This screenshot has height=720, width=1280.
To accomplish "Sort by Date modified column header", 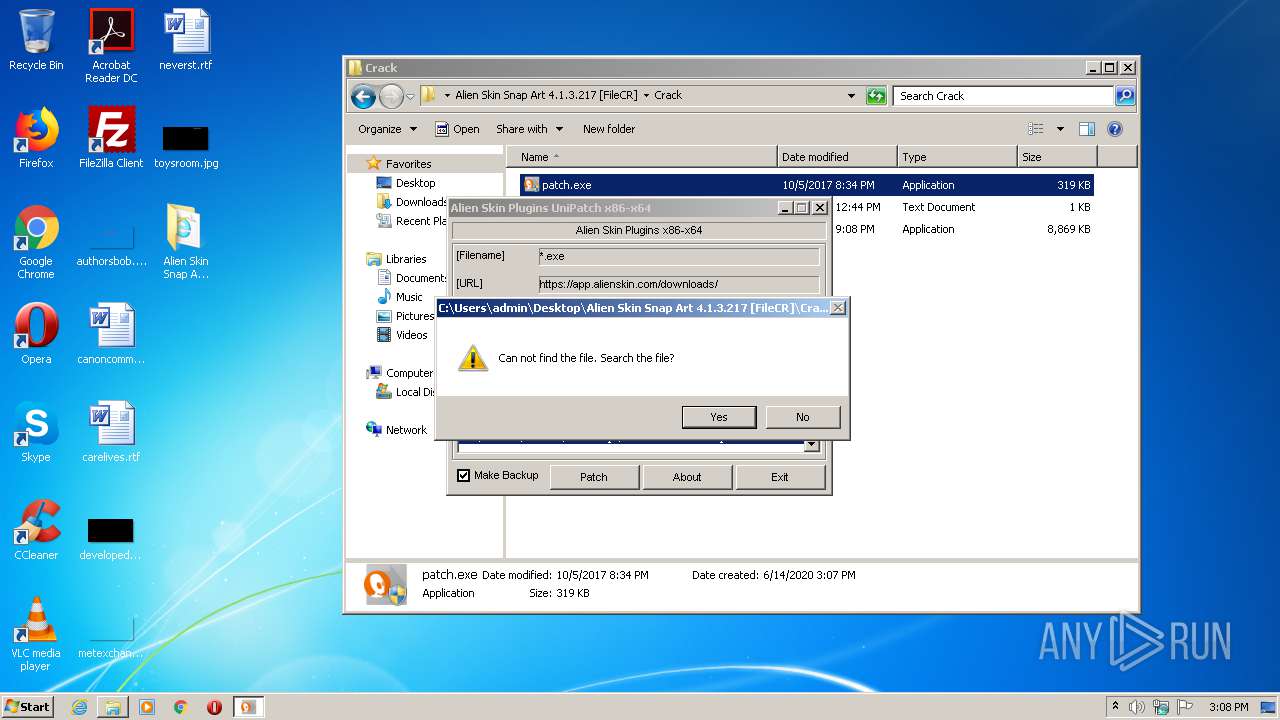I will point(837,157).
